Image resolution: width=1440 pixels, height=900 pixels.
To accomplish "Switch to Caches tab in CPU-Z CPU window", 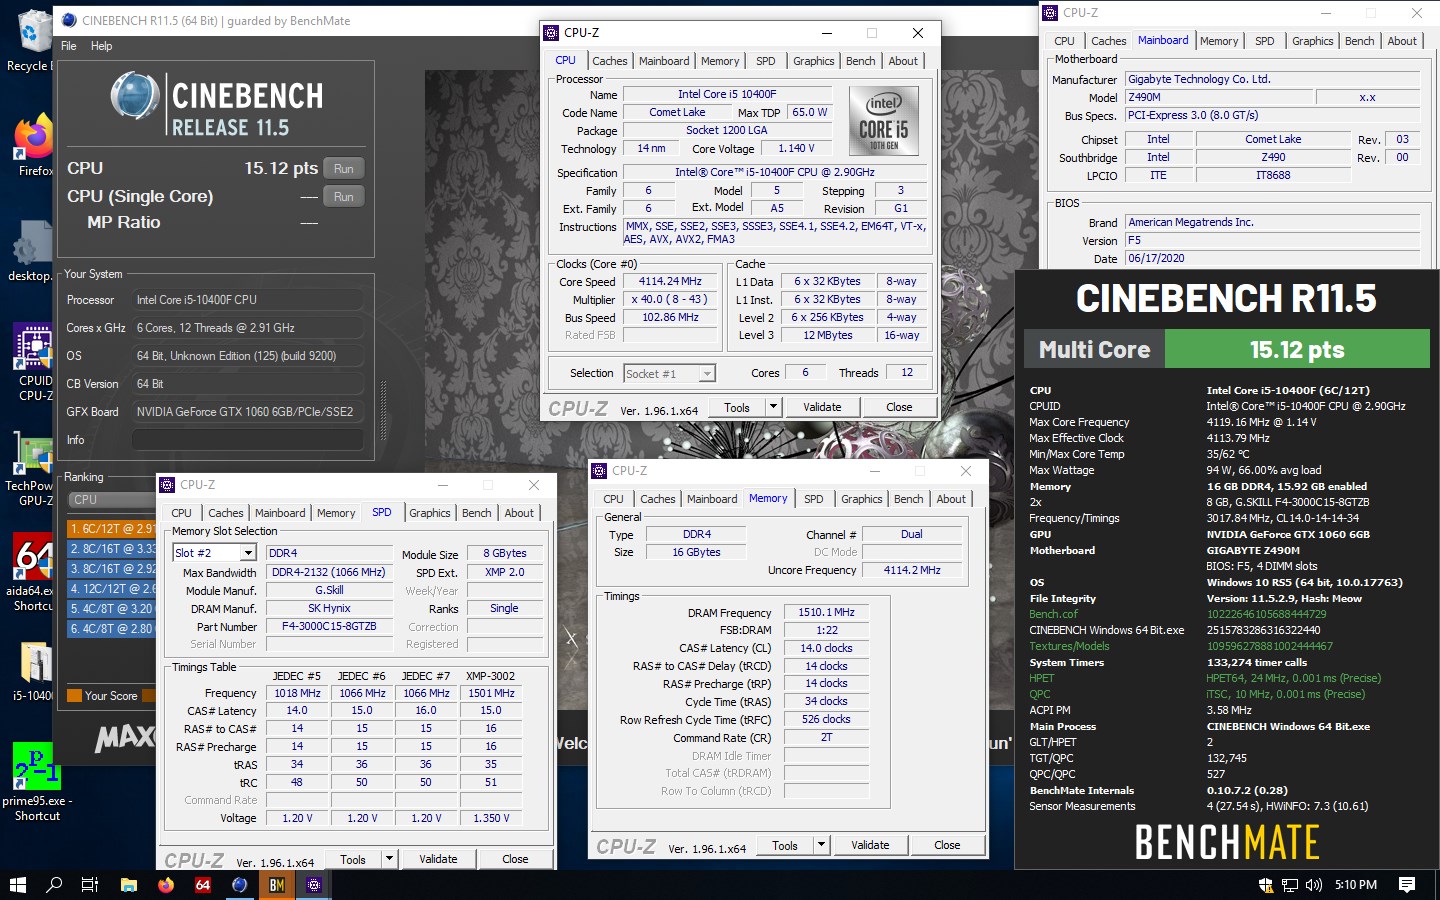I will [x=609, y=61].
